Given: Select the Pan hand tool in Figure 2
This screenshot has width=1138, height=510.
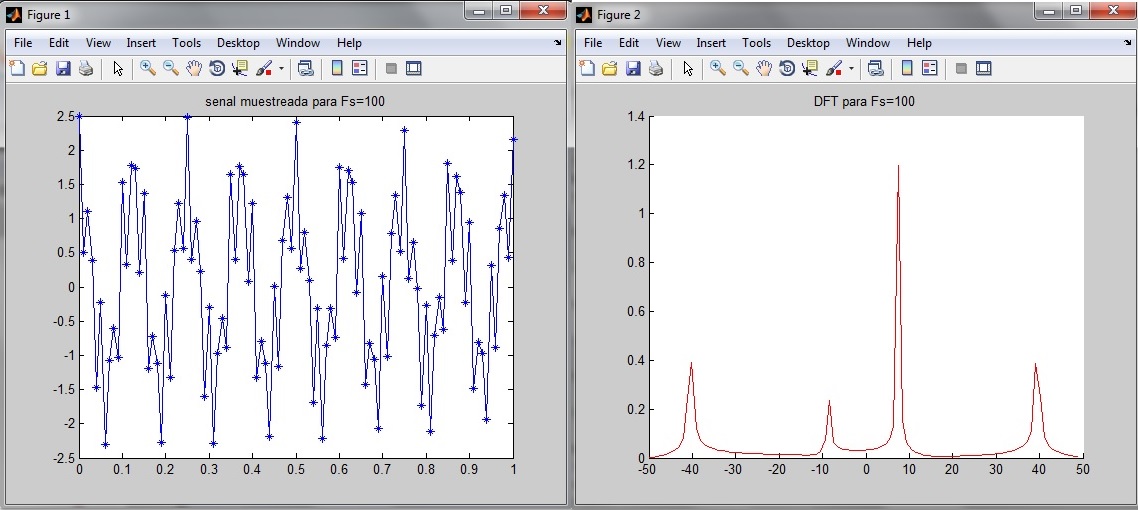Looking at the screenshot, I should coord(764,69).
